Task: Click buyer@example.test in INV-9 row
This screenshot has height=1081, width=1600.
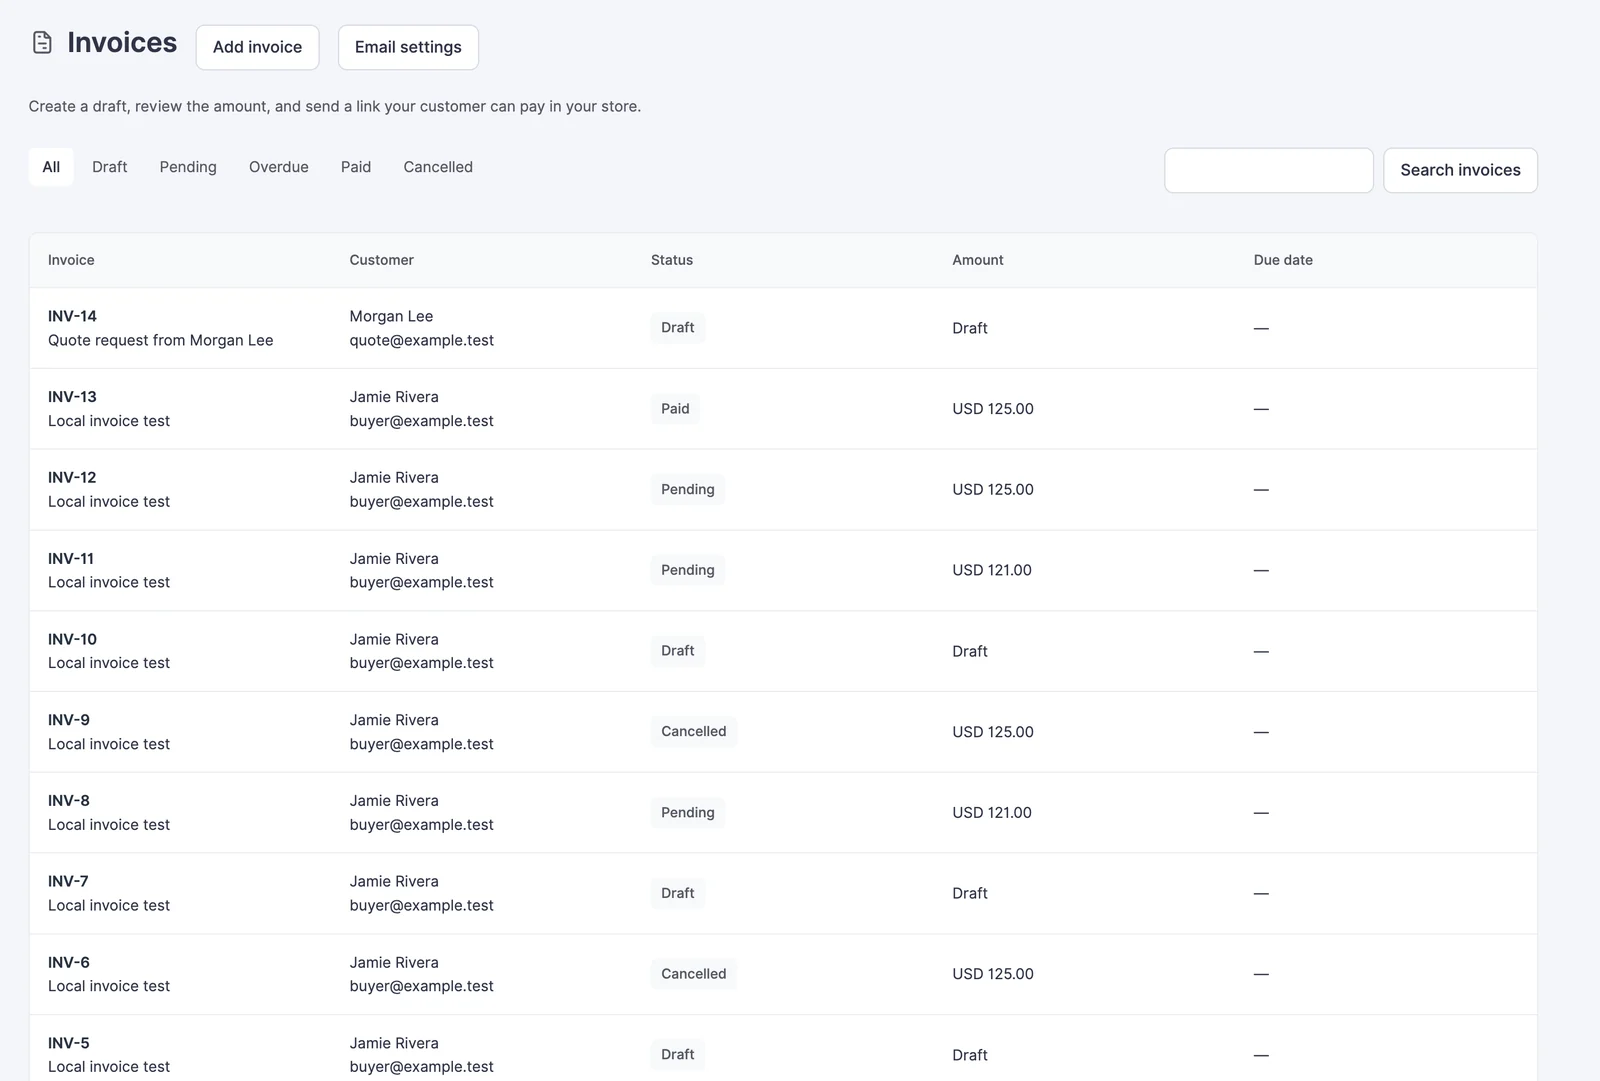Action: [422, 744]
